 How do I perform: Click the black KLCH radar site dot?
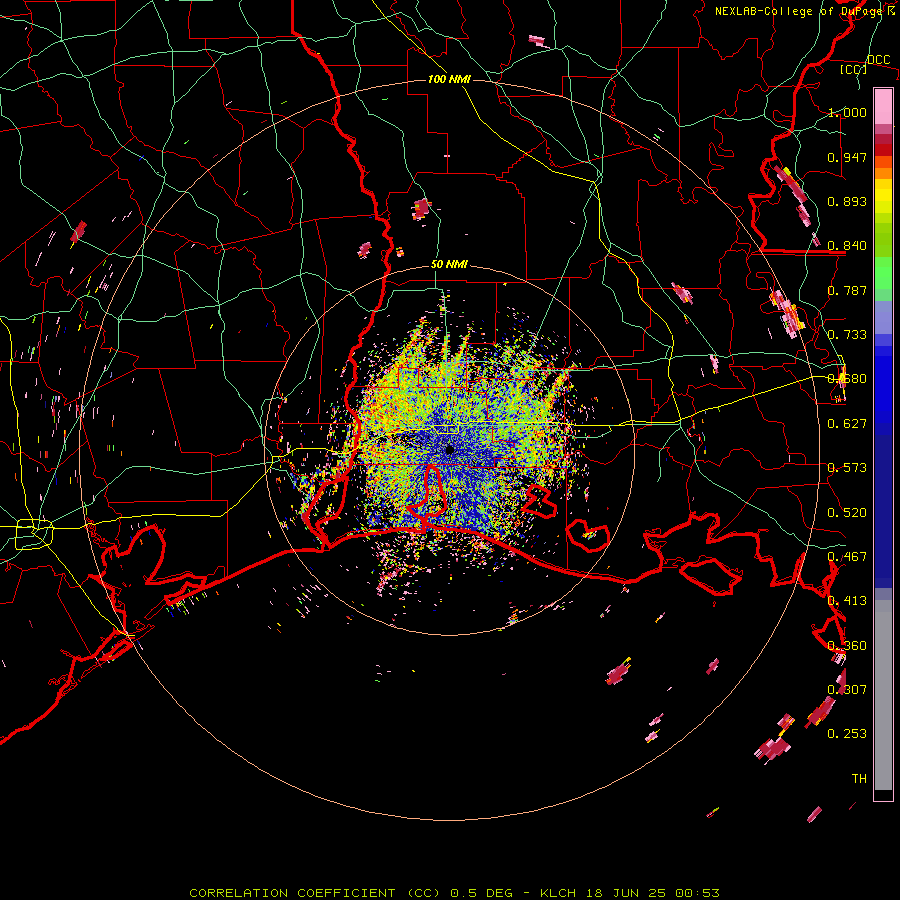tap(449, 450)
